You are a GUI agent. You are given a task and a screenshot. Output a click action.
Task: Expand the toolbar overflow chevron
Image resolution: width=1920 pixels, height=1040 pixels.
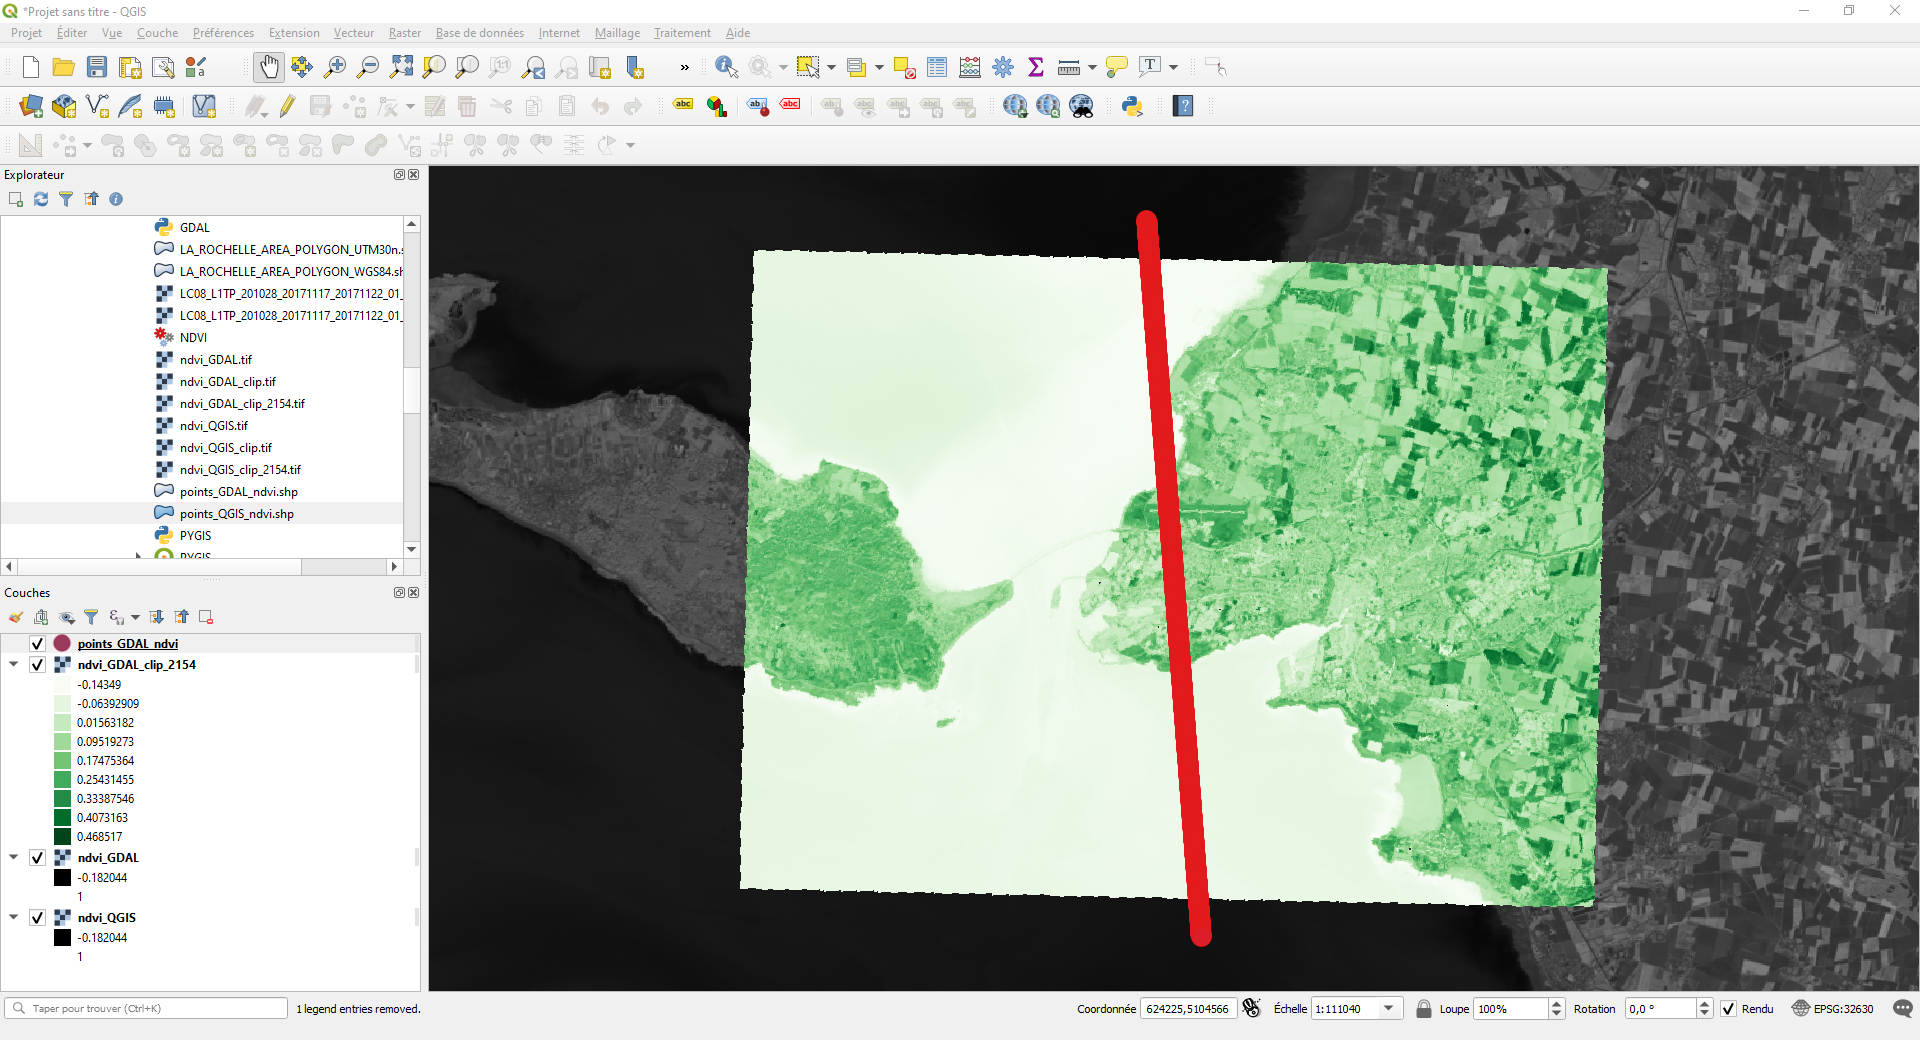[684, 67]
